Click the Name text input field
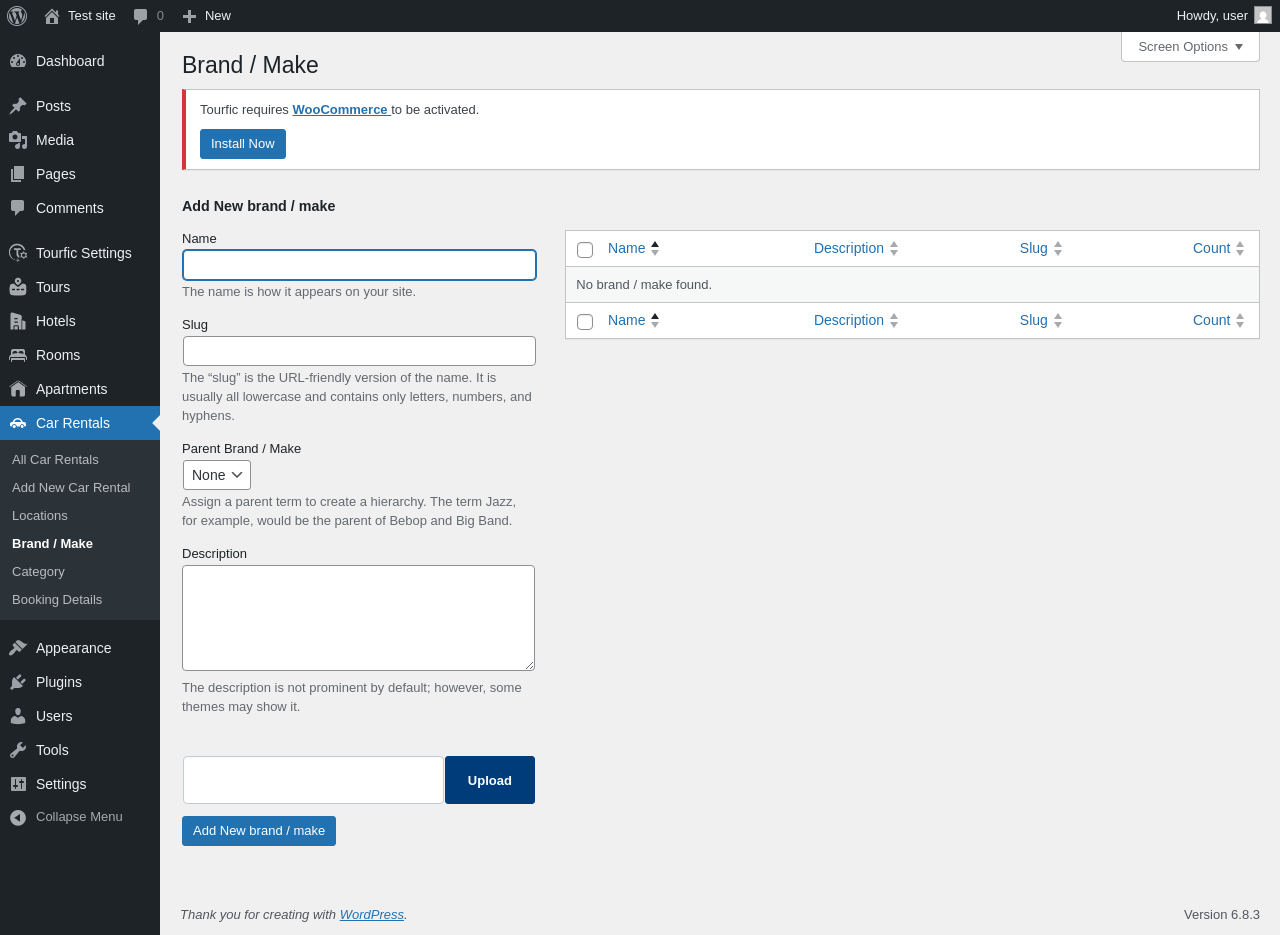Image resolution: width=1280 pixels, height=935 pixels. click(359, 265)
